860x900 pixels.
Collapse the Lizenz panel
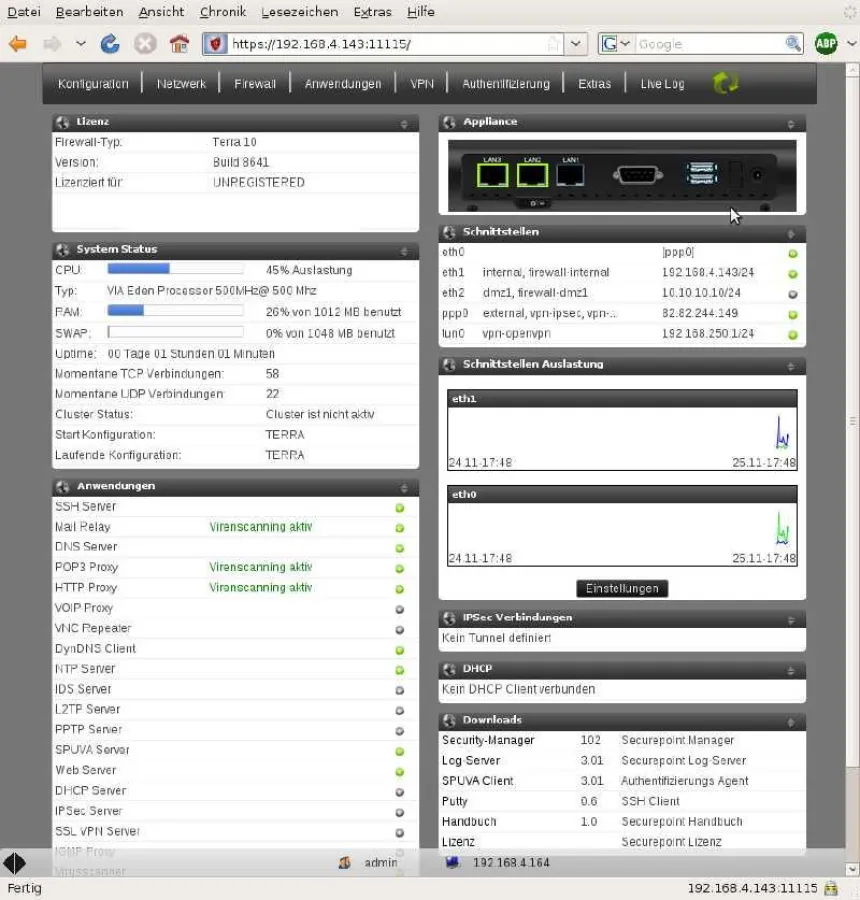404,124
